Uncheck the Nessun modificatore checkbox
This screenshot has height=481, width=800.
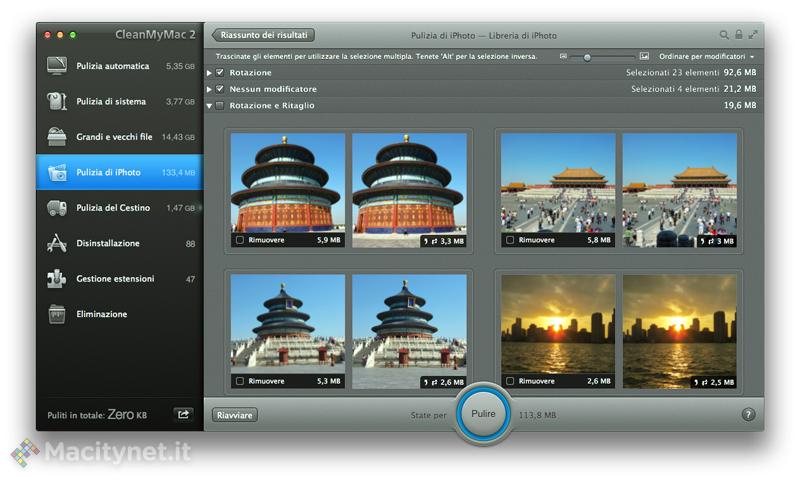[x=220, y=89]
